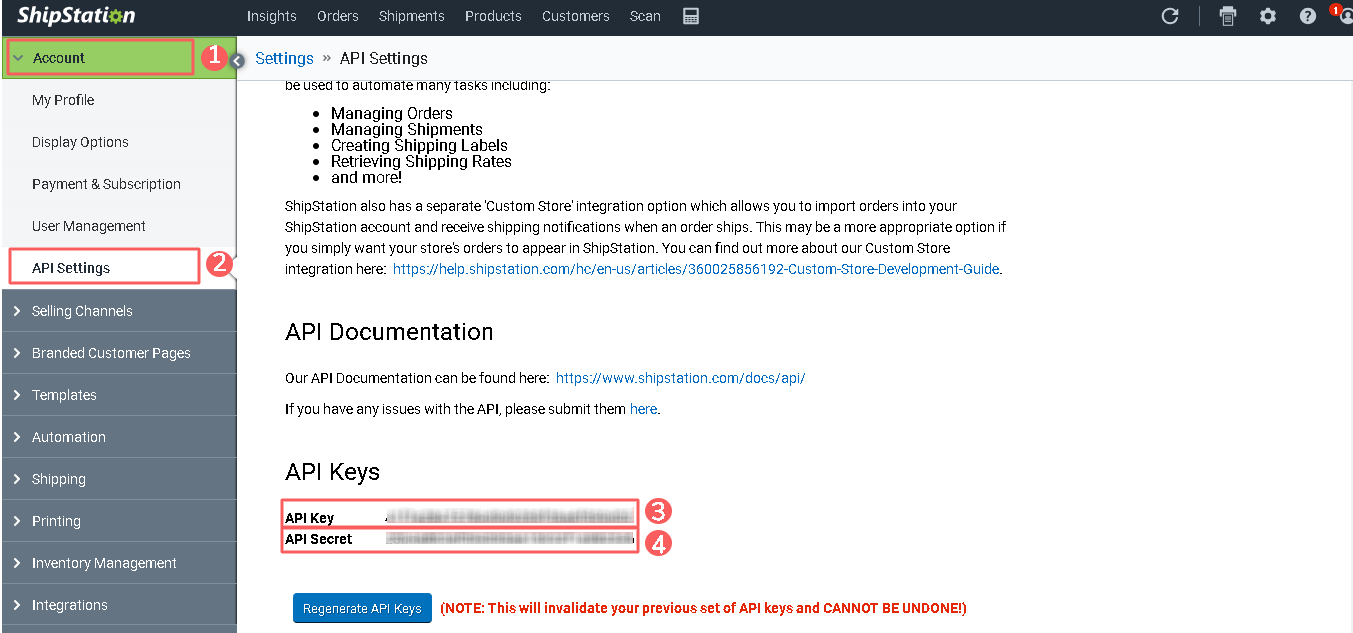Viewport: 1353px width, 633px height.
Task: Open the user profile icon with notification
Action: pos(1345,16)
